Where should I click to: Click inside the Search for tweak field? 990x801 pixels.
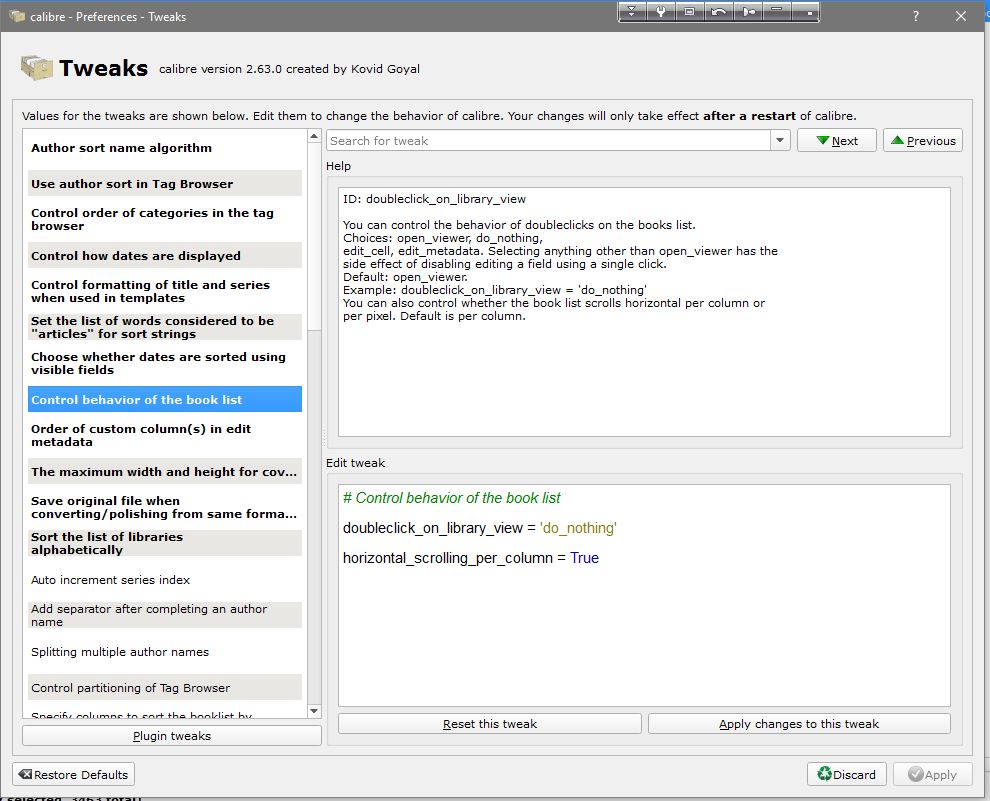click(x=548, y=141)
